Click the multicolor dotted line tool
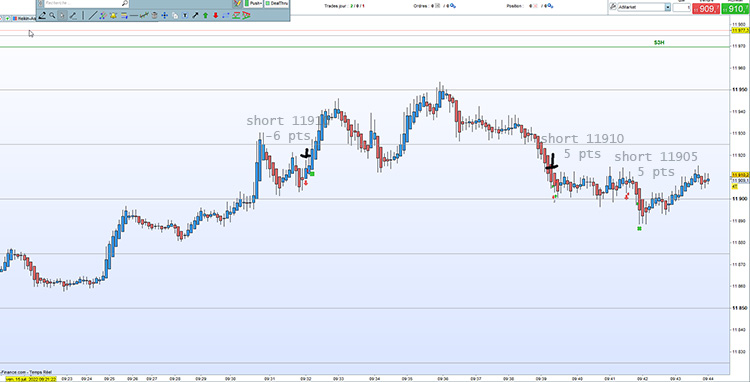 (103, 15)
